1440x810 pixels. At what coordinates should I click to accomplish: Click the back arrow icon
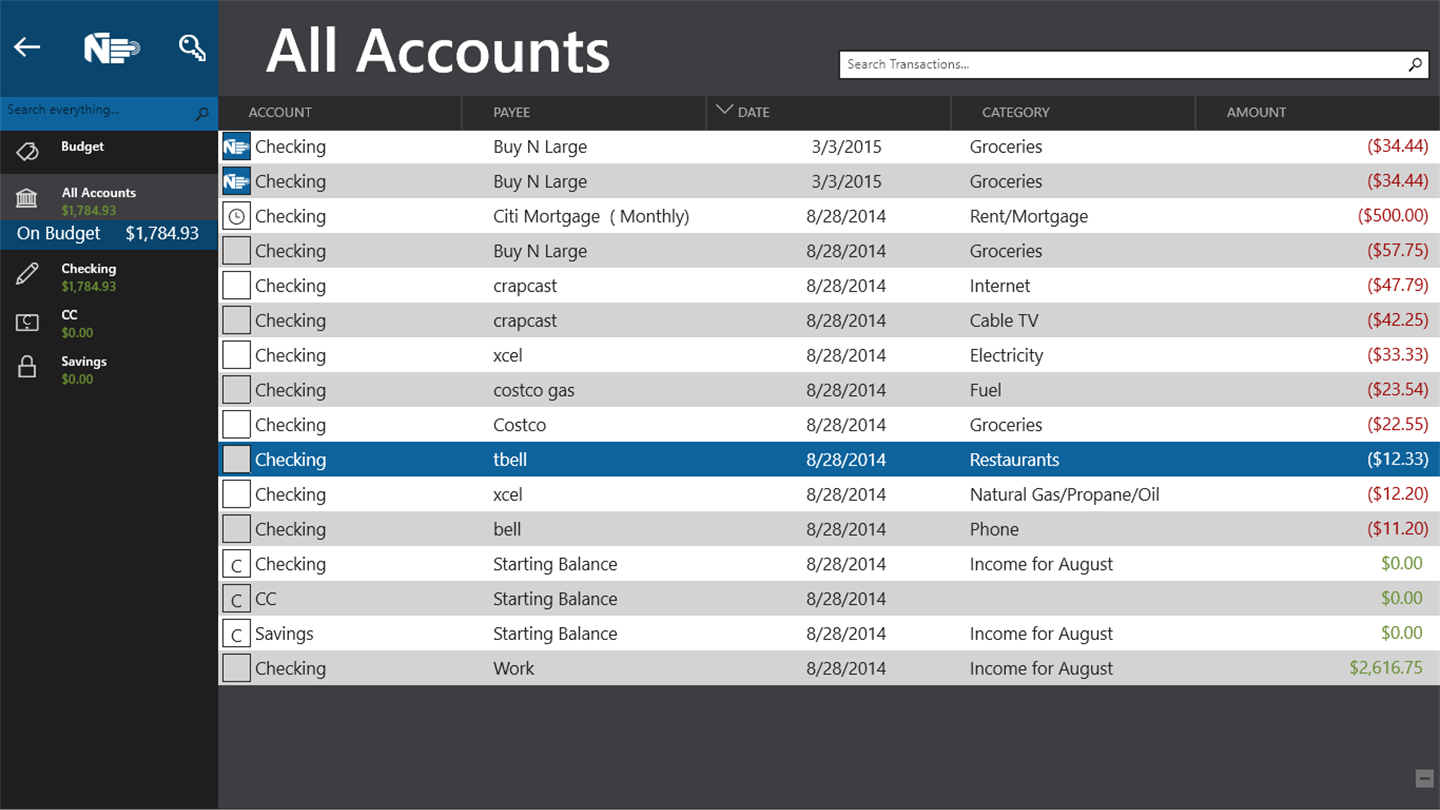[x=27, y=47]
